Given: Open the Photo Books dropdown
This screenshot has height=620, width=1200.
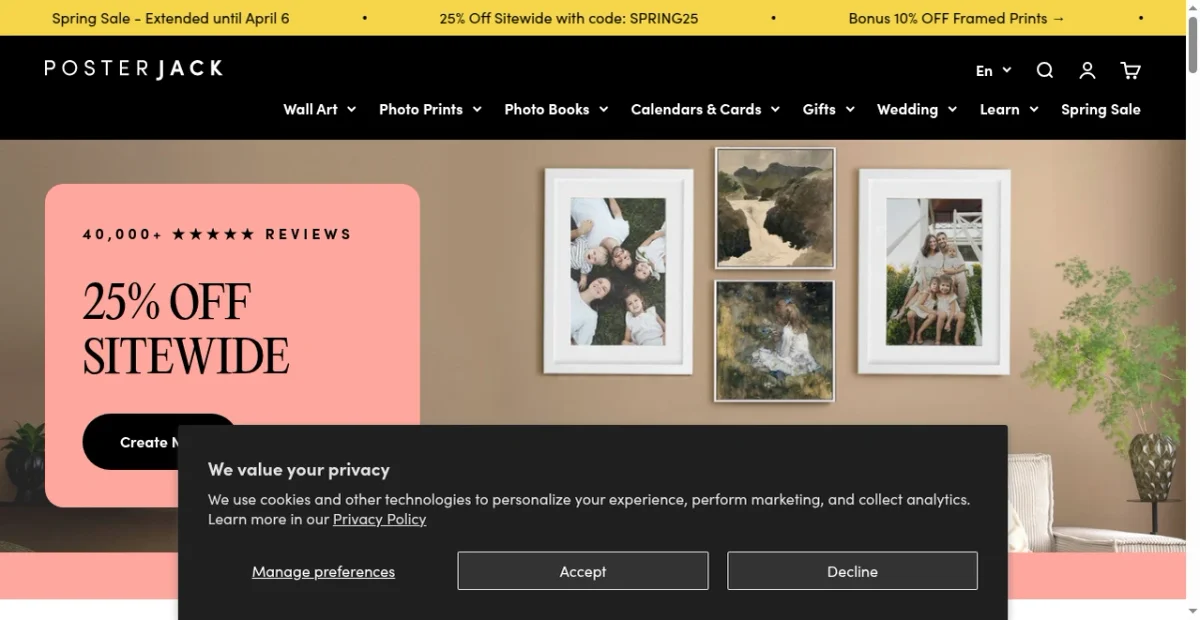Looking at the screenshot, I should click(556, 109).
